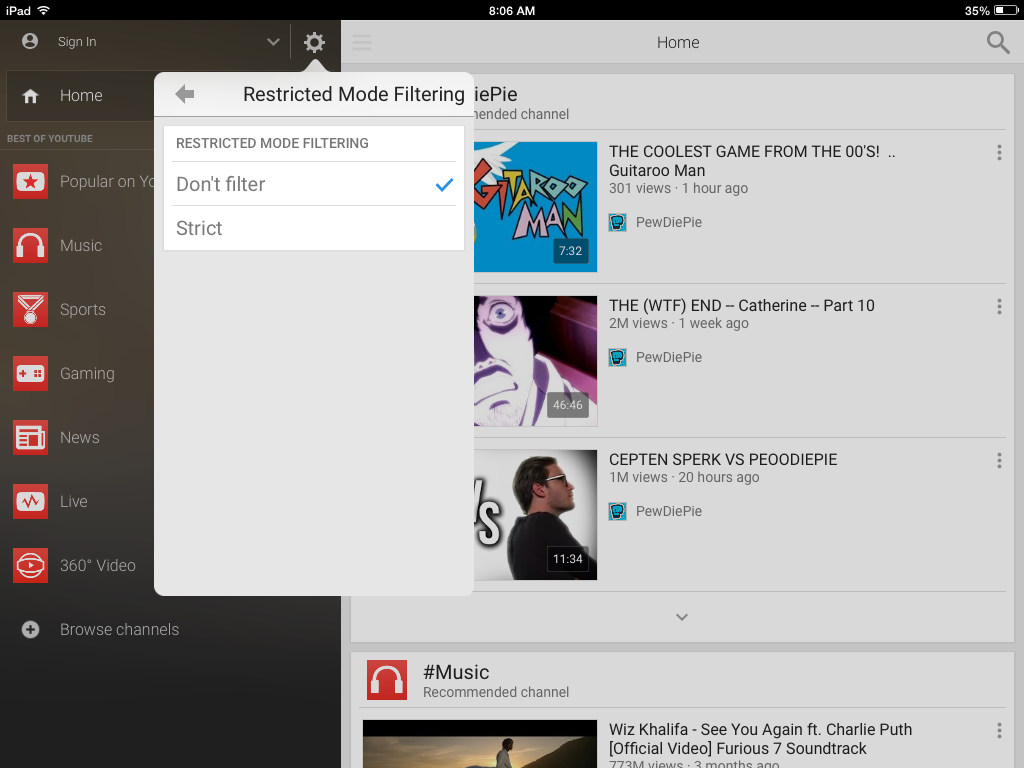The width and height of the screenshot is (1024, 768).
Task: Tap PewDiePie avatar under CEPTEN SPERK
Action: tap(618, 511)
